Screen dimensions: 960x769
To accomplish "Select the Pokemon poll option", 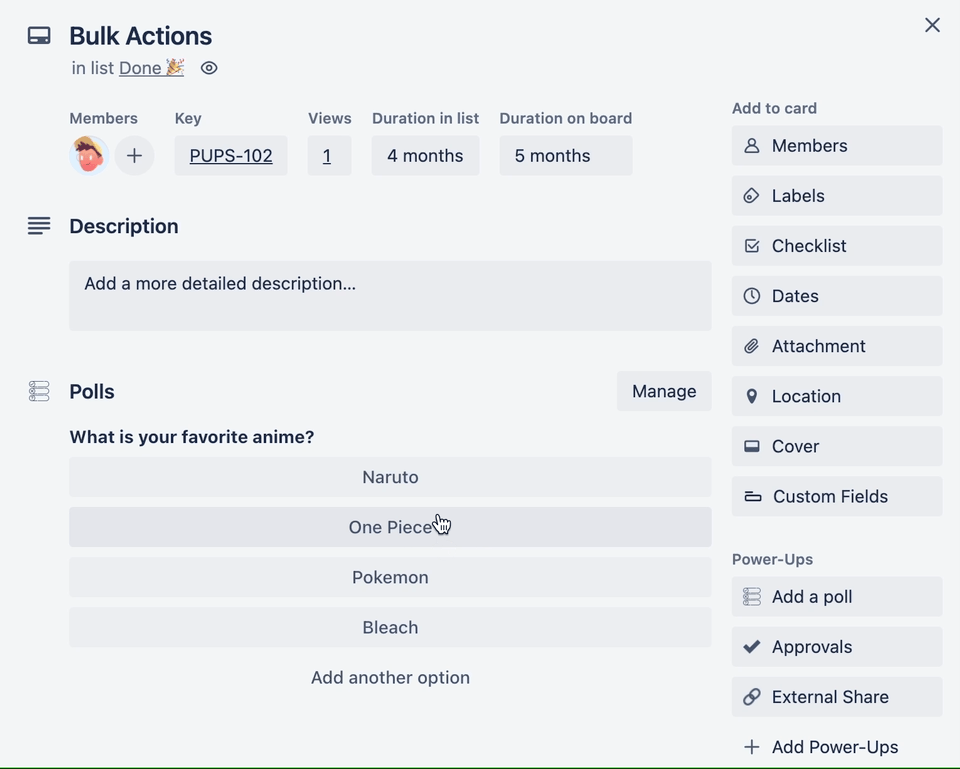I will coord(390,577).
